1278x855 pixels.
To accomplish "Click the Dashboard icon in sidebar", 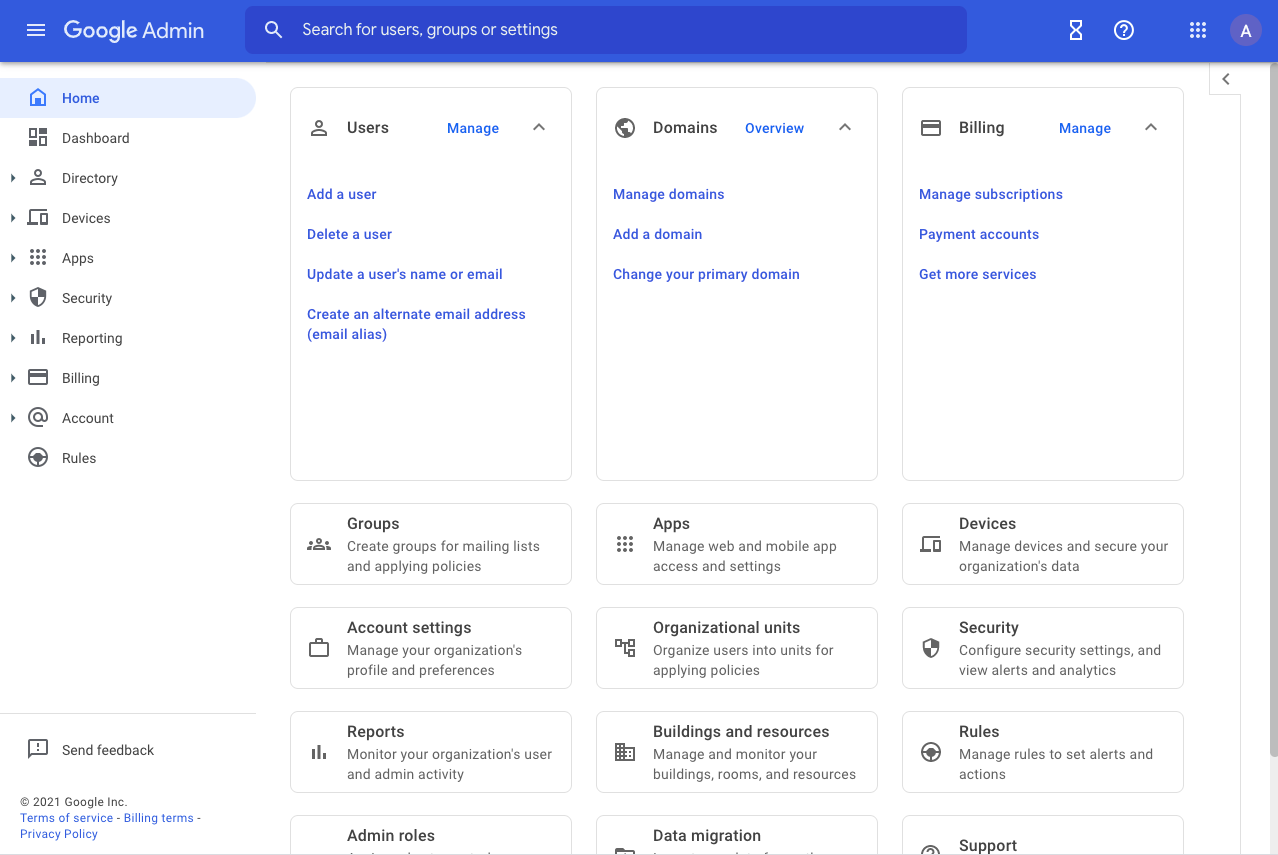I will coord(38,138).
